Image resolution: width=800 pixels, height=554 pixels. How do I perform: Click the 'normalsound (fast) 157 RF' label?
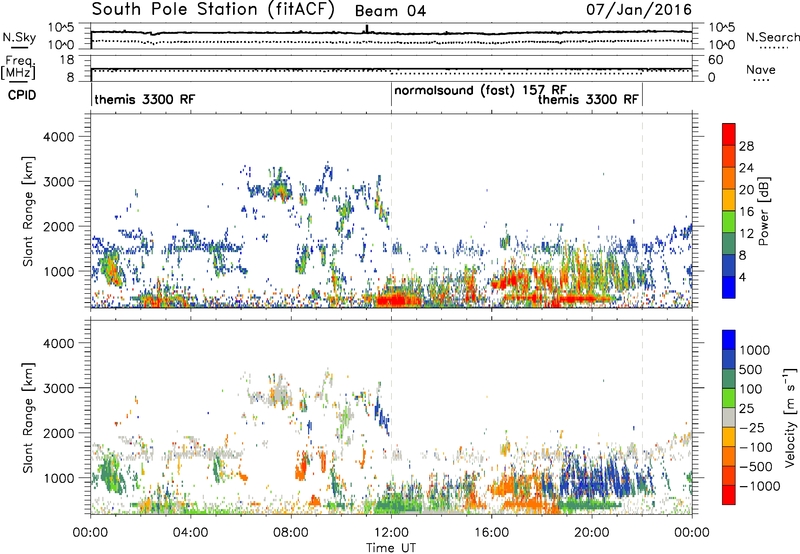pos(480,91)
